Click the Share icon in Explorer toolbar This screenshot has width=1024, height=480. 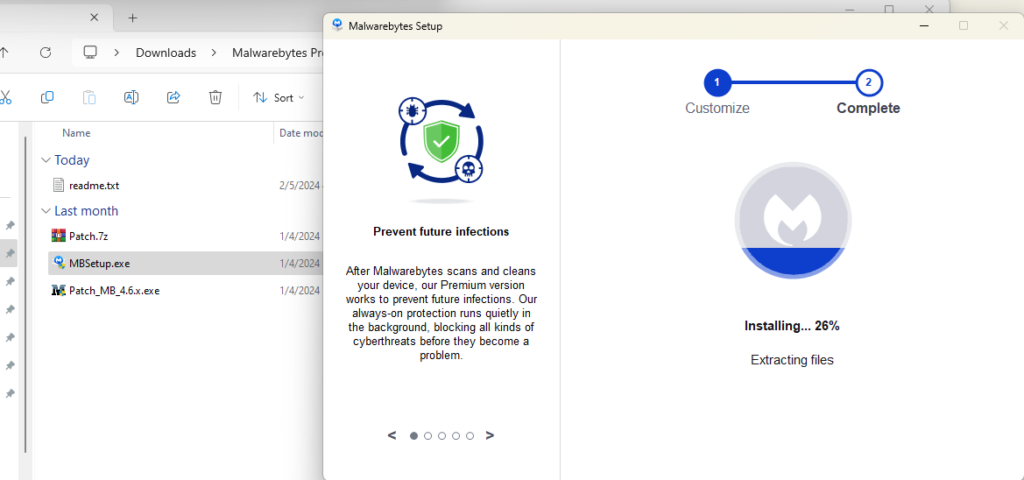173,97
